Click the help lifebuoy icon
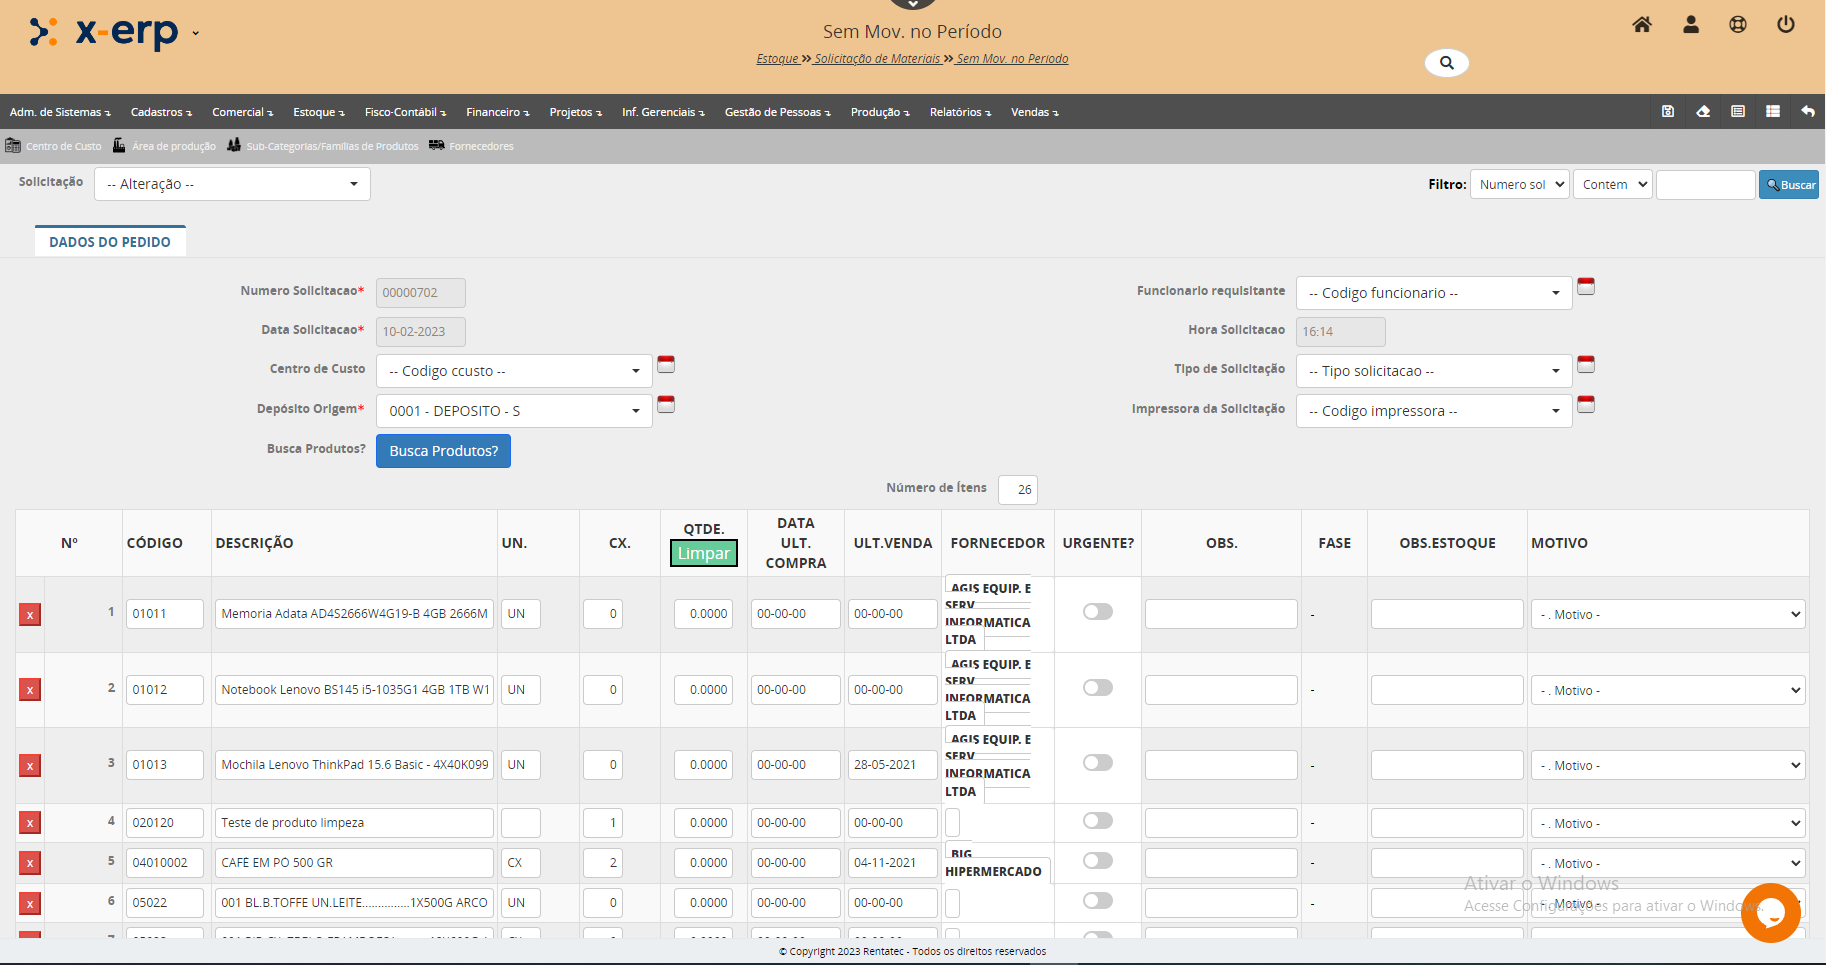The height and width of the screenshot is (965, 1826). pos(1738,25)
